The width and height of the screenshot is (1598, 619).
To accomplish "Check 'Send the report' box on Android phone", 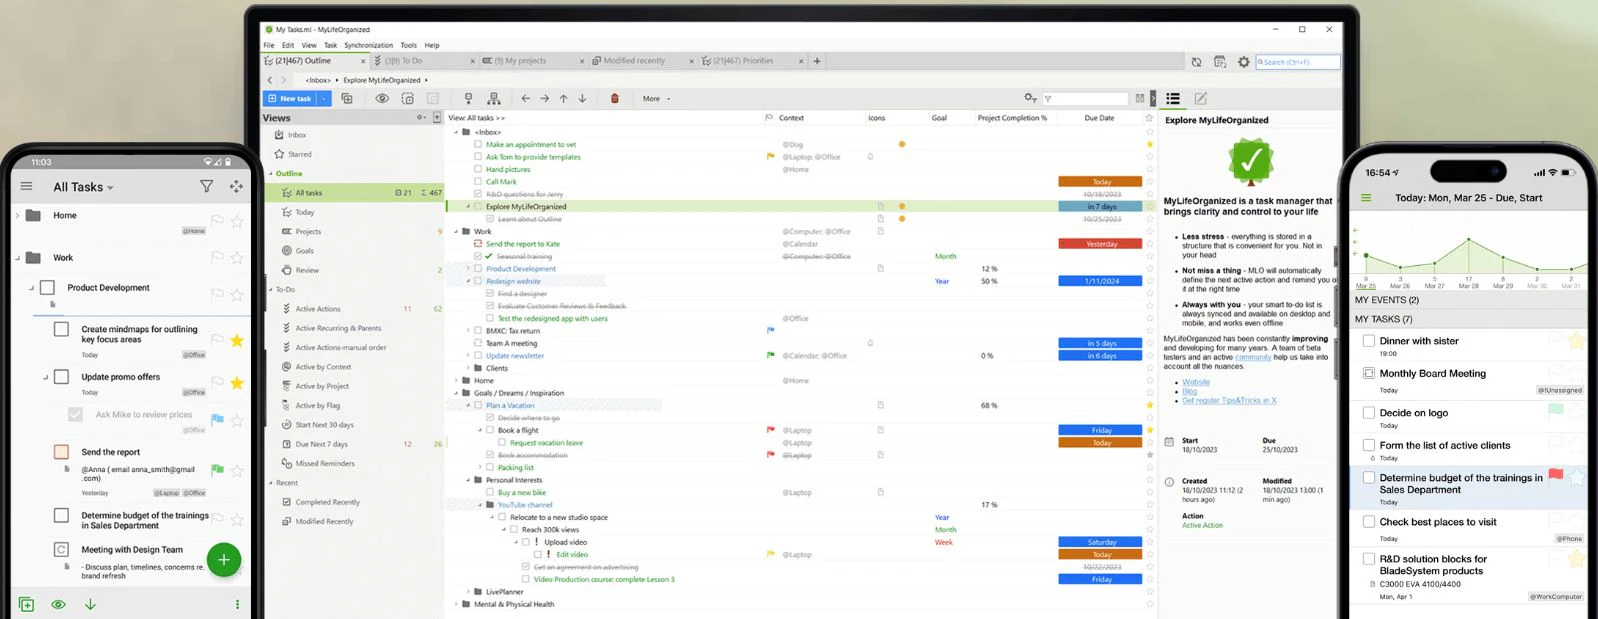I will click(61, 452).
